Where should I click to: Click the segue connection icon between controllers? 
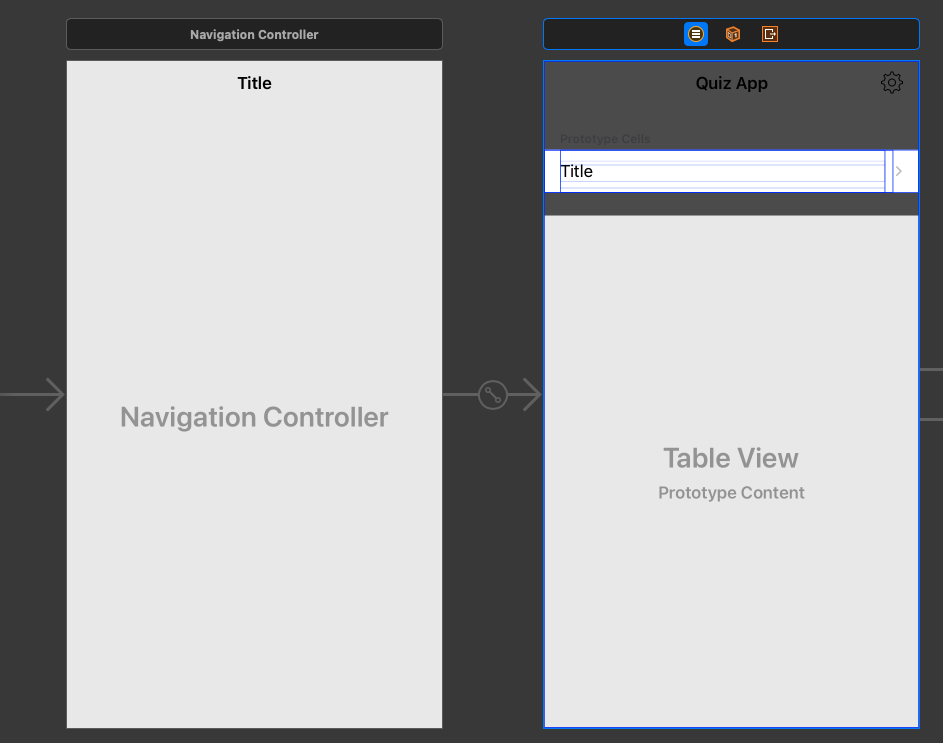click(491, 395)
